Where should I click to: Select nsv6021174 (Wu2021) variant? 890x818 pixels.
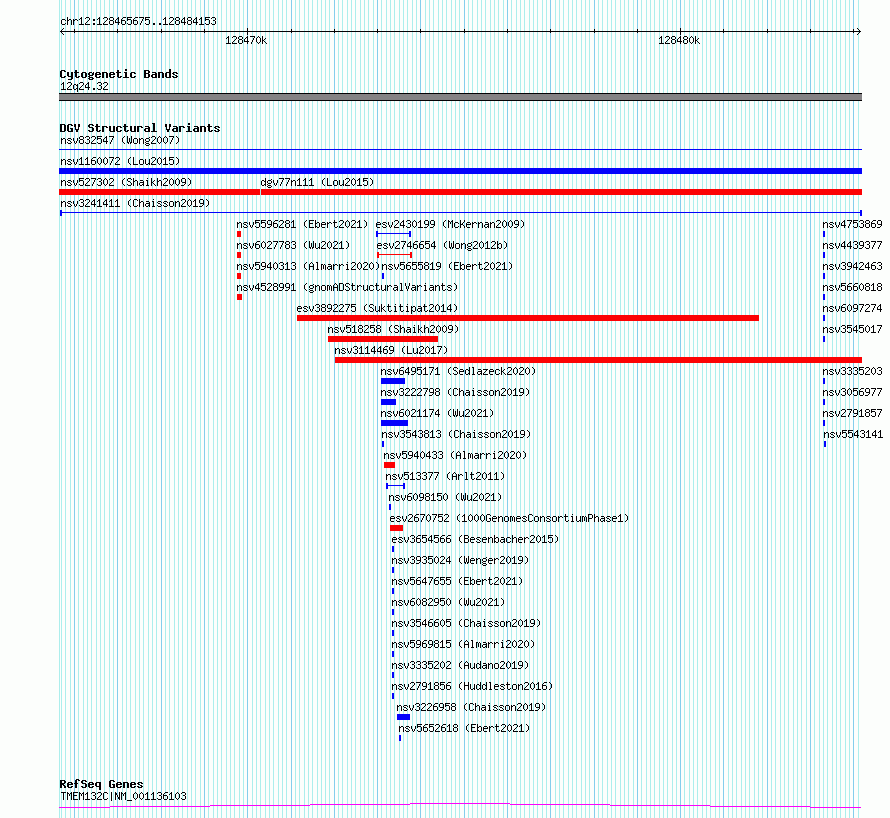tap(437, 413)
